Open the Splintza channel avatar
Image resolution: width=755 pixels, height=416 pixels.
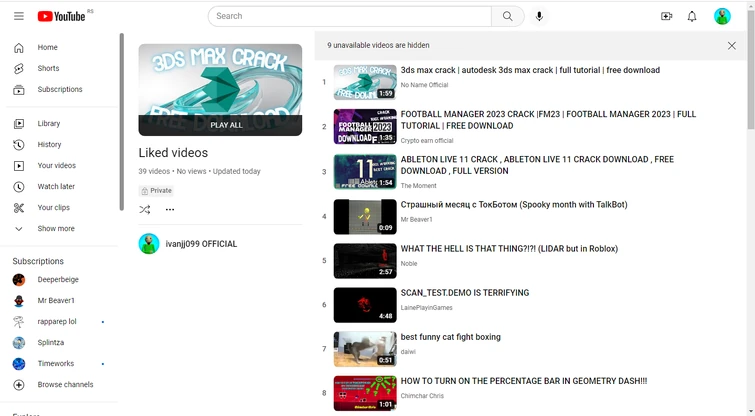coord(19,342)
